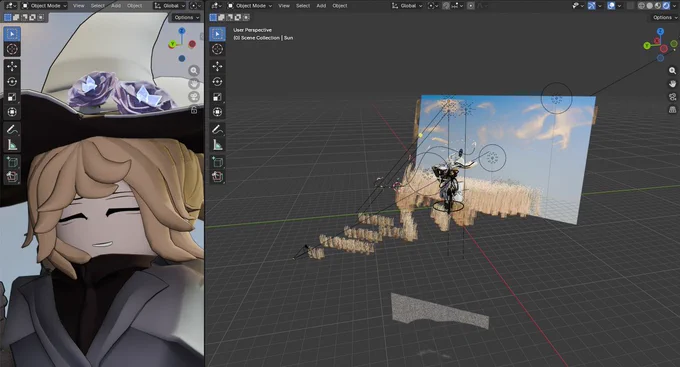
Task: Toggle camera view icon in left viewport
Action: coord(194,97)
